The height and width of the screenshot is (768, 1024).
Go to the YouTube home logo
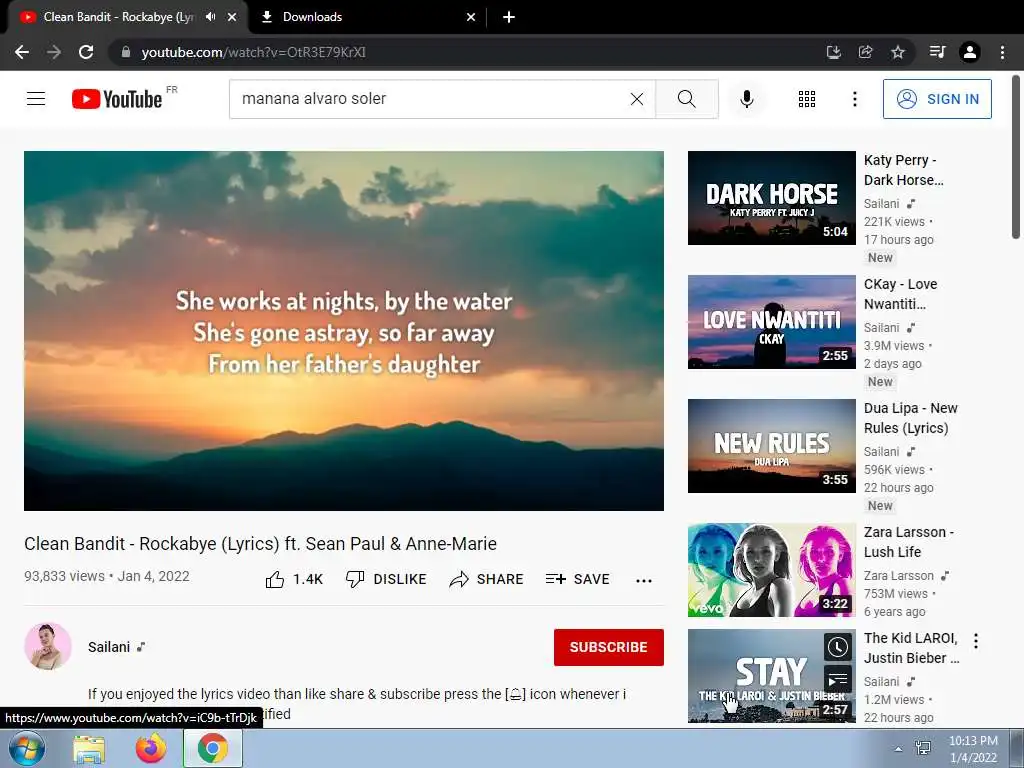pyautogui.click(x=117, y=99)
